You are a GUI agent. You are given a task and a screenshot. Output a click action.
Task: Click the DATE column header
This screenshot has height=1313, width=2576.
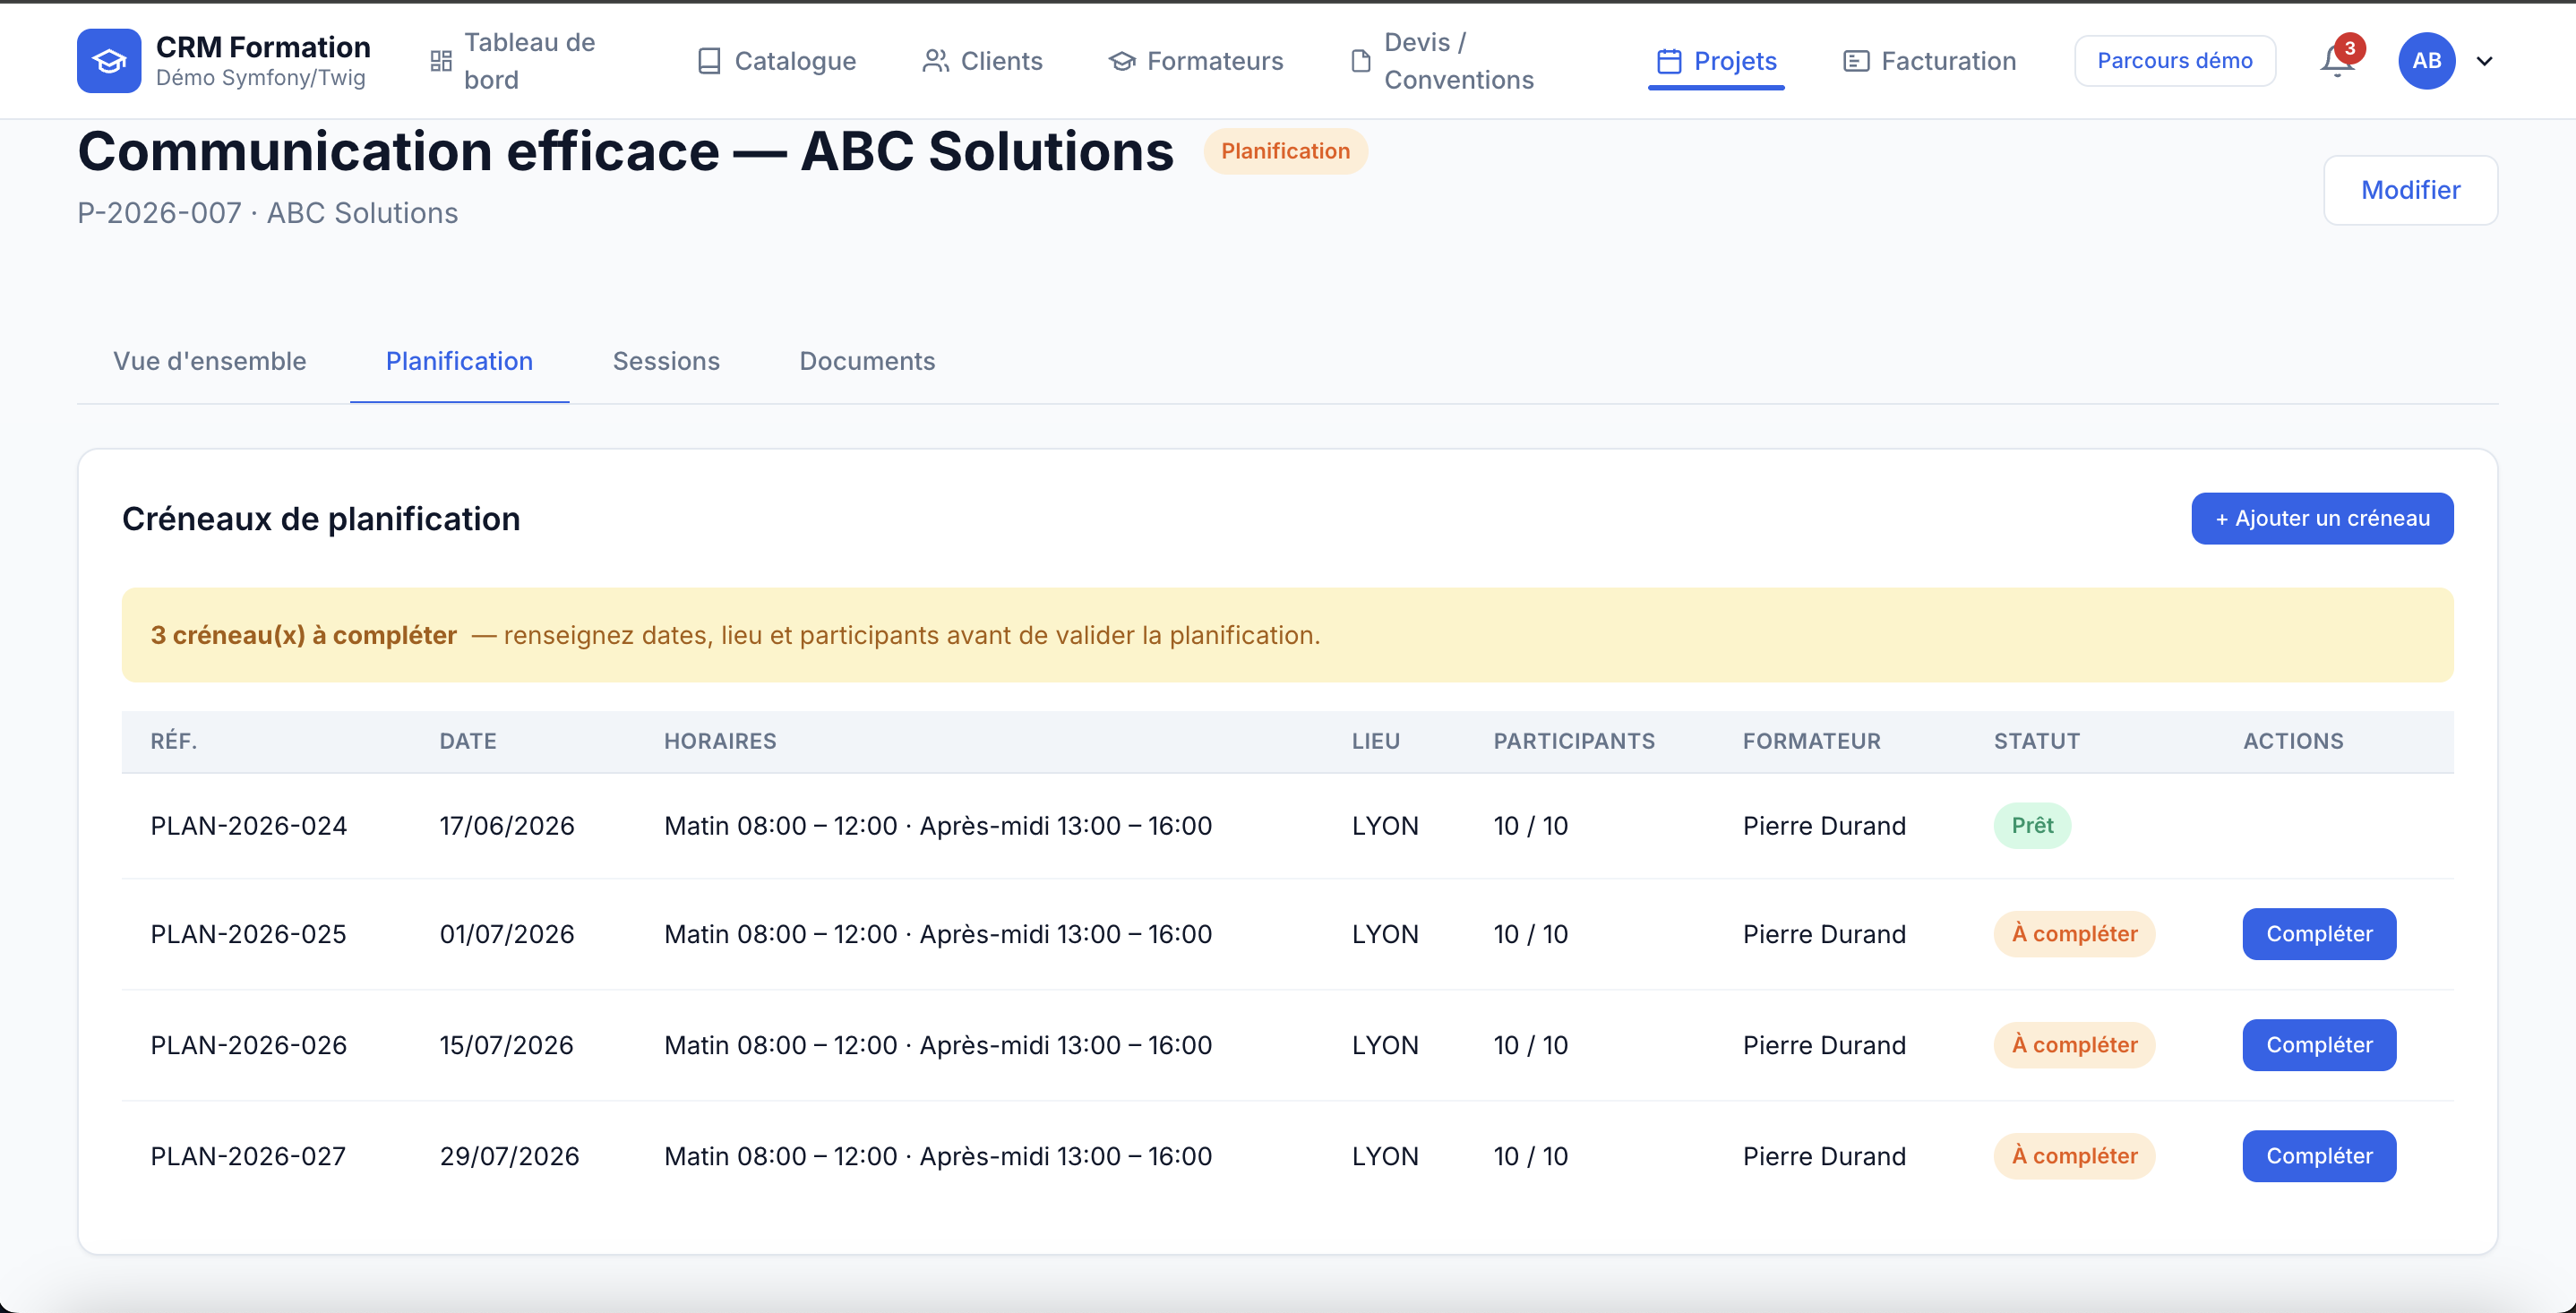[x=468, y=741]
